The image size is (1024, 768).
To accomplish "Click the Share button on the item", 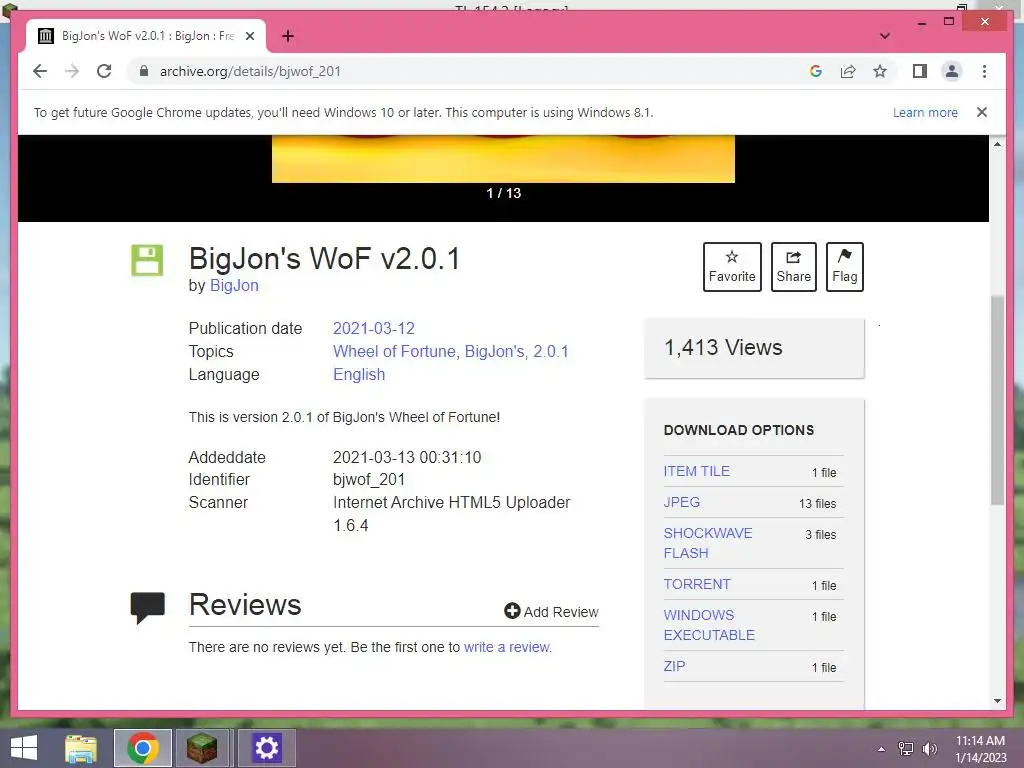I will point(793,266).
